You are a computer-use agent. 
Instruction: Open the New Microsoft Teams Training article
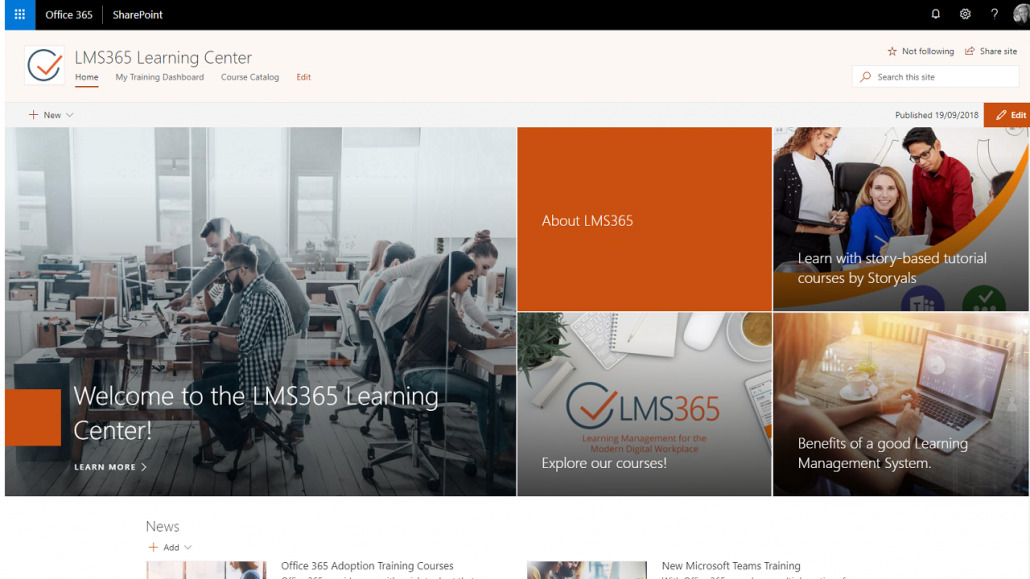click(731, 565)
